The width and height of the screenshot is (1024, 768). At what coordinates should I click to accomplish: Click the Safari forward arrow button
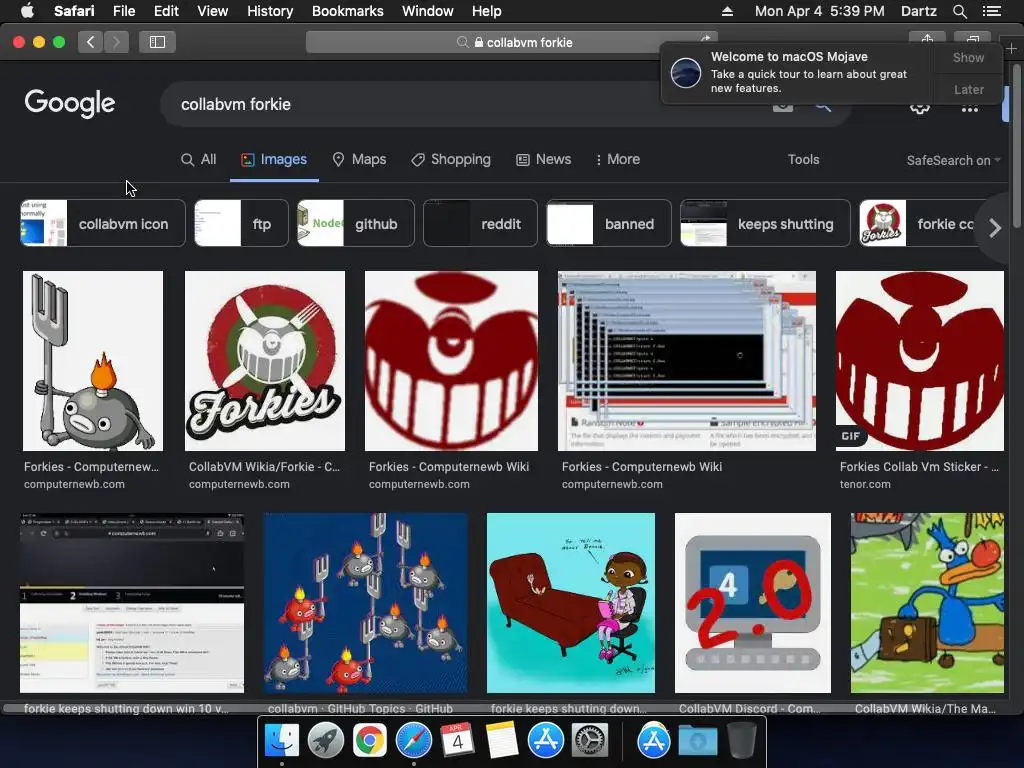(116, 42)
